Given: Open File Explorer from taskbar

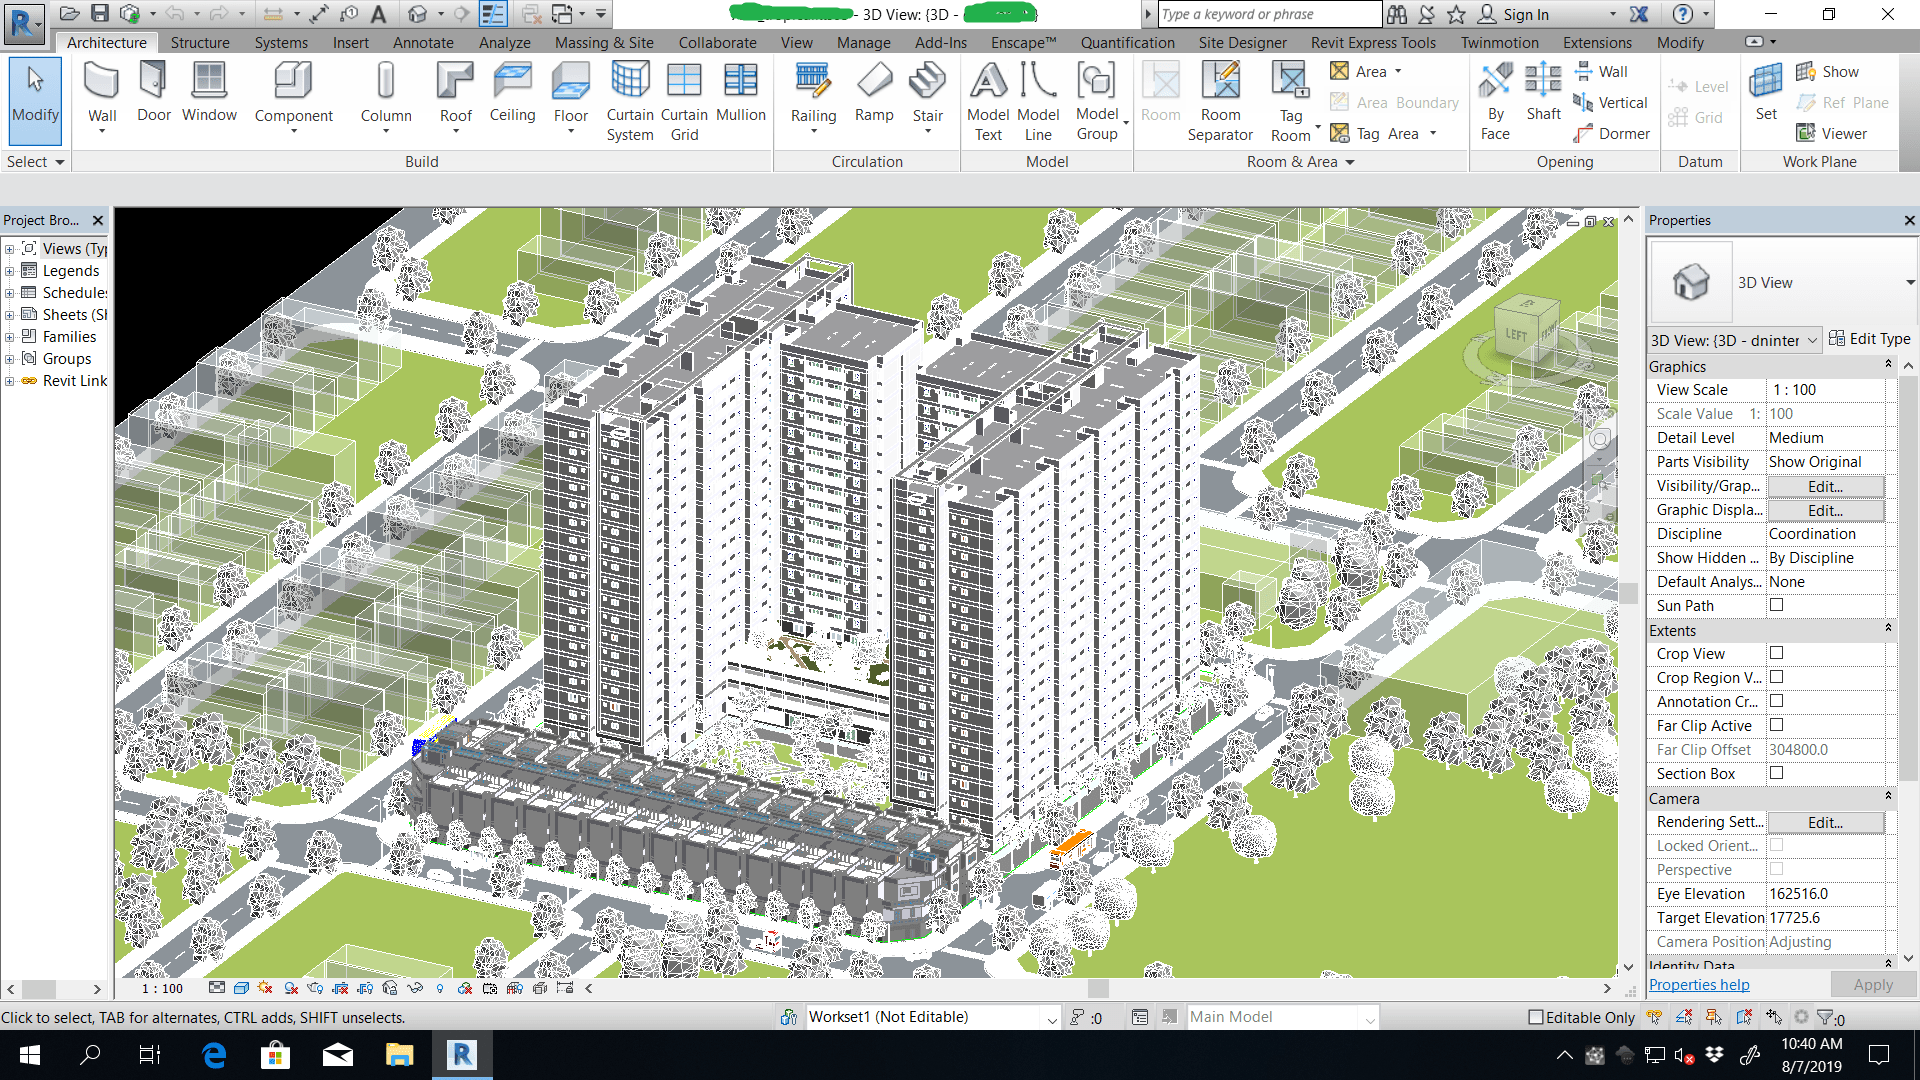Looking at the screenshot, I should pyautogui.click(x=399, y=1055).
